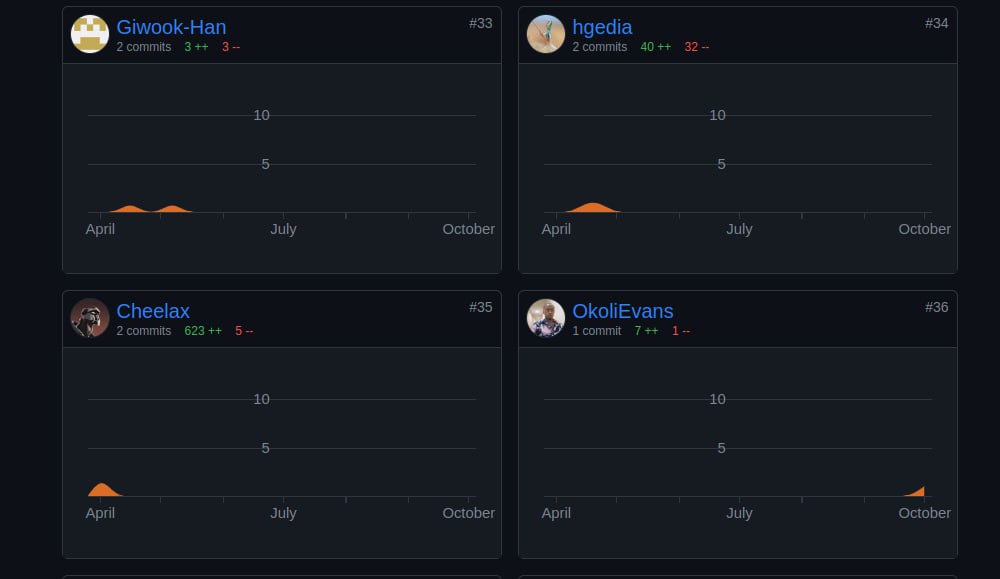Open the hgedia username link

[x=602, y=27]
